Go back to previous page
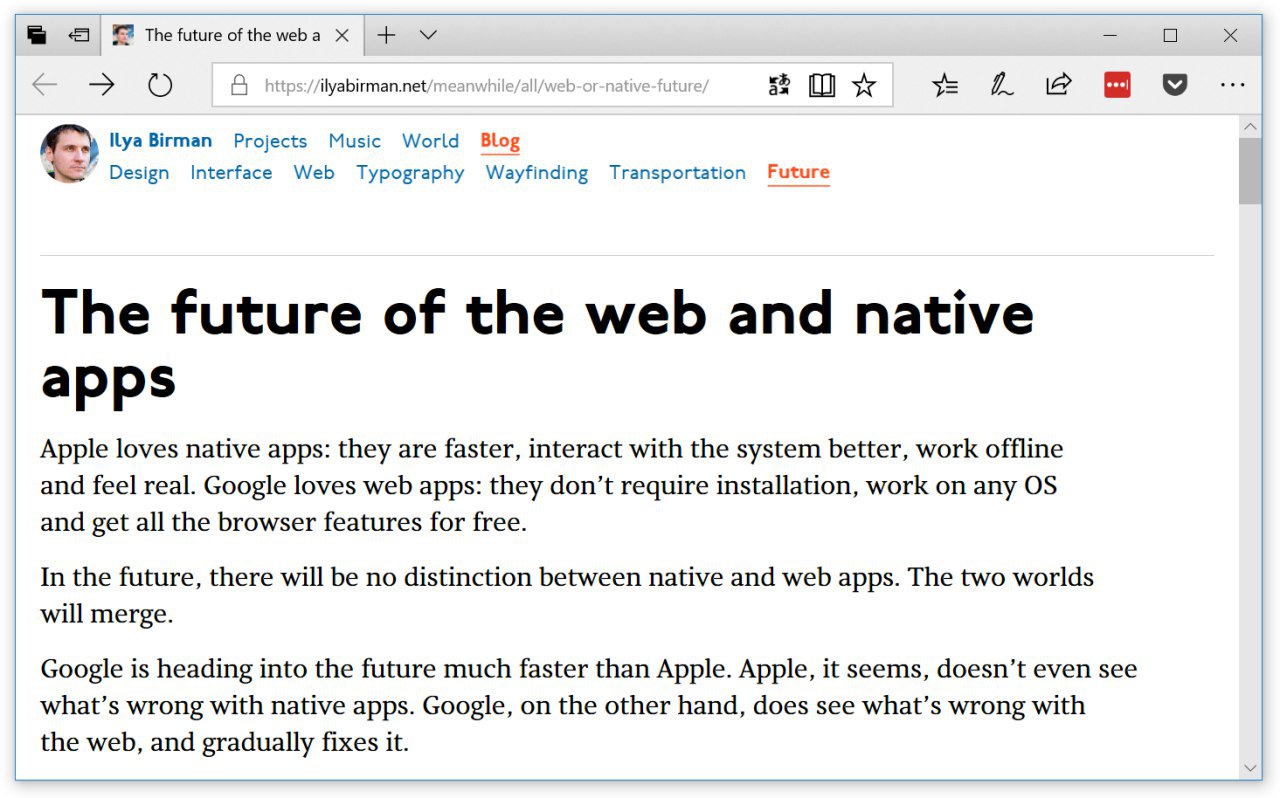The height and width of the screenshot is (798, 1280). pyautogui.click(x=45, y=85)
